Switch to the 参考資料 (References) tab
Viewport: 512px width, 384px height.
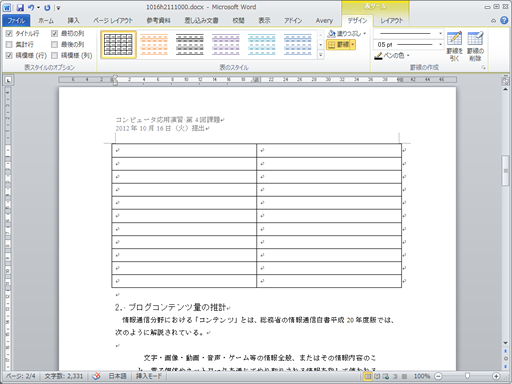[x=158, y=21]
